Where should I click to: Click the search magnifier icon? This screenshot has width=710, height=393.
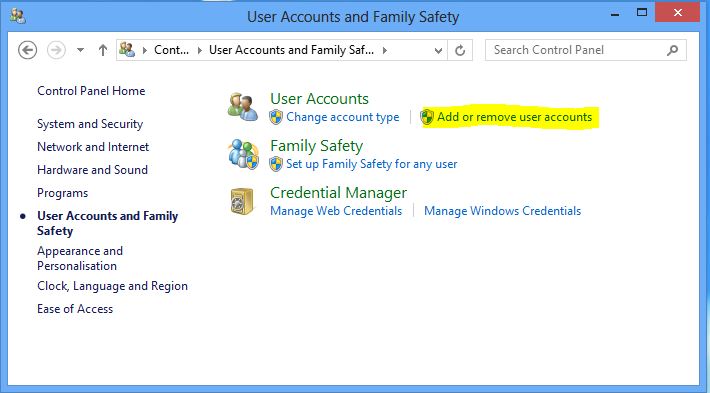pos(673,50)
